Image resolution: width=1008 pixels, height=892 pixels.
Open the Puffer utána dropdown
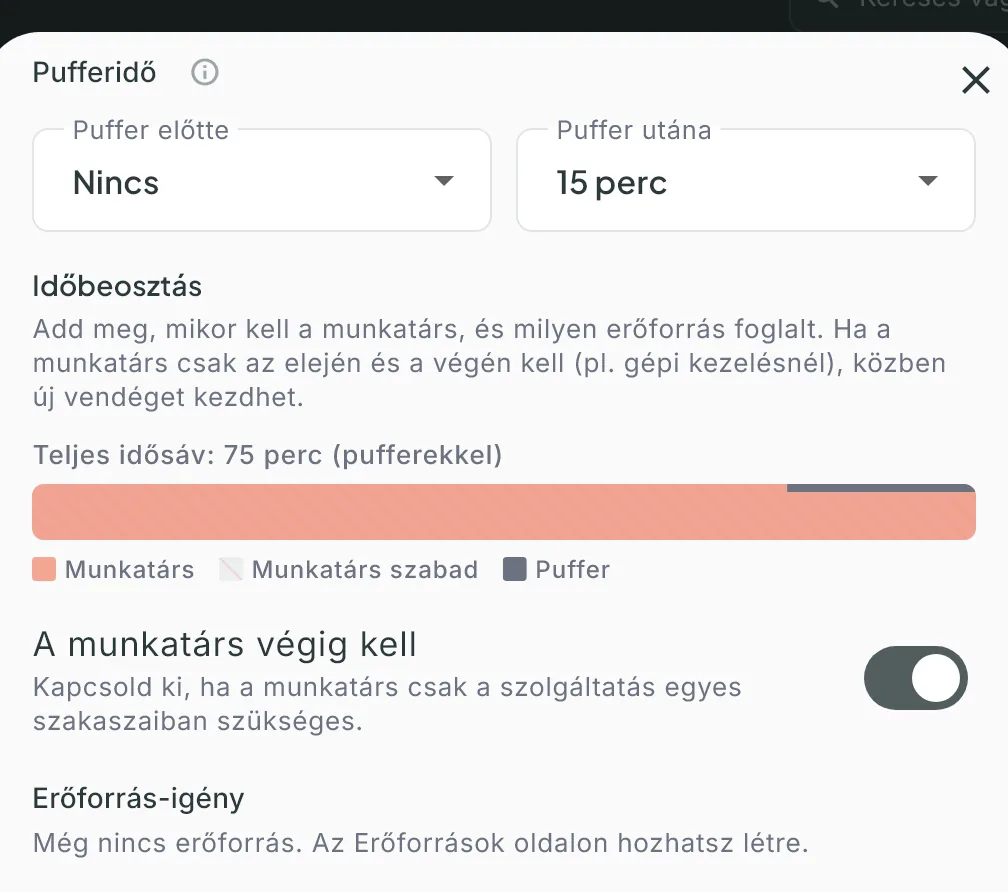[x=746, y=180]
